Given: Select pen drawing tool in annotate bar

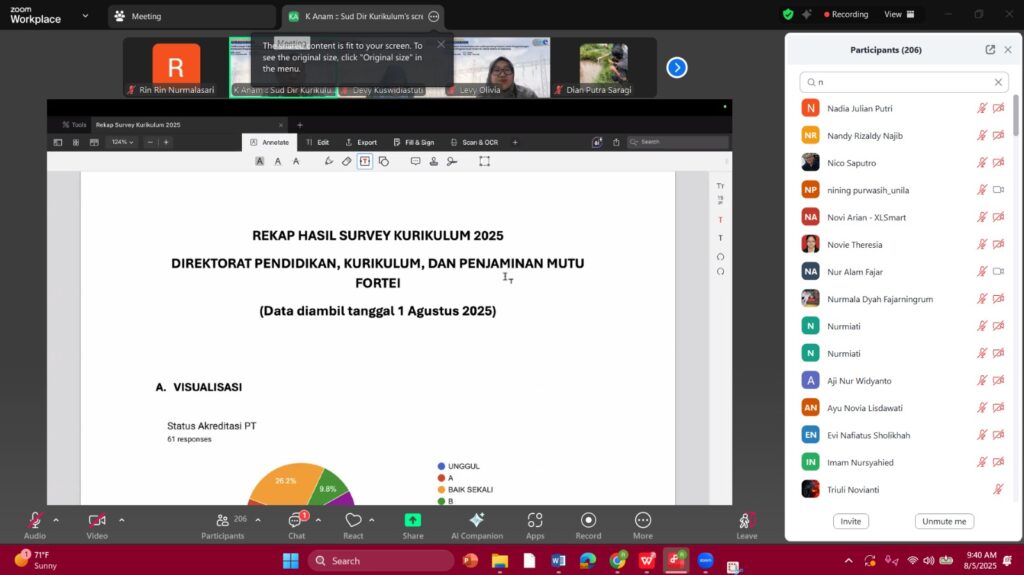Looking at the screenshot, I should 328,161.
